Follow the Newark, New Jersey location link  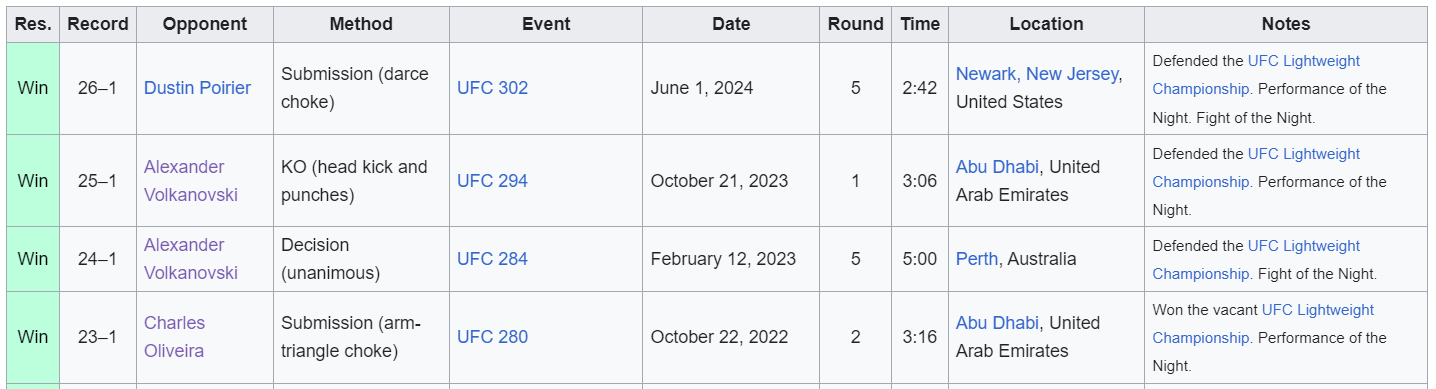click(1037, 74)
